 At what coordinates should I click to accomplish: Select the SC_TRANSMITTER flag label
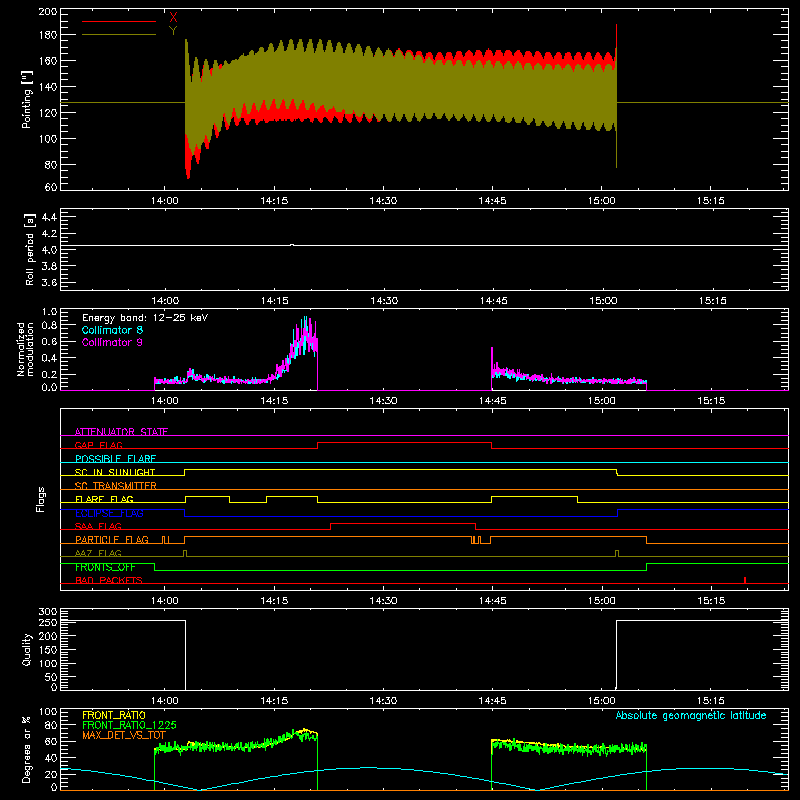coord(116,486)
